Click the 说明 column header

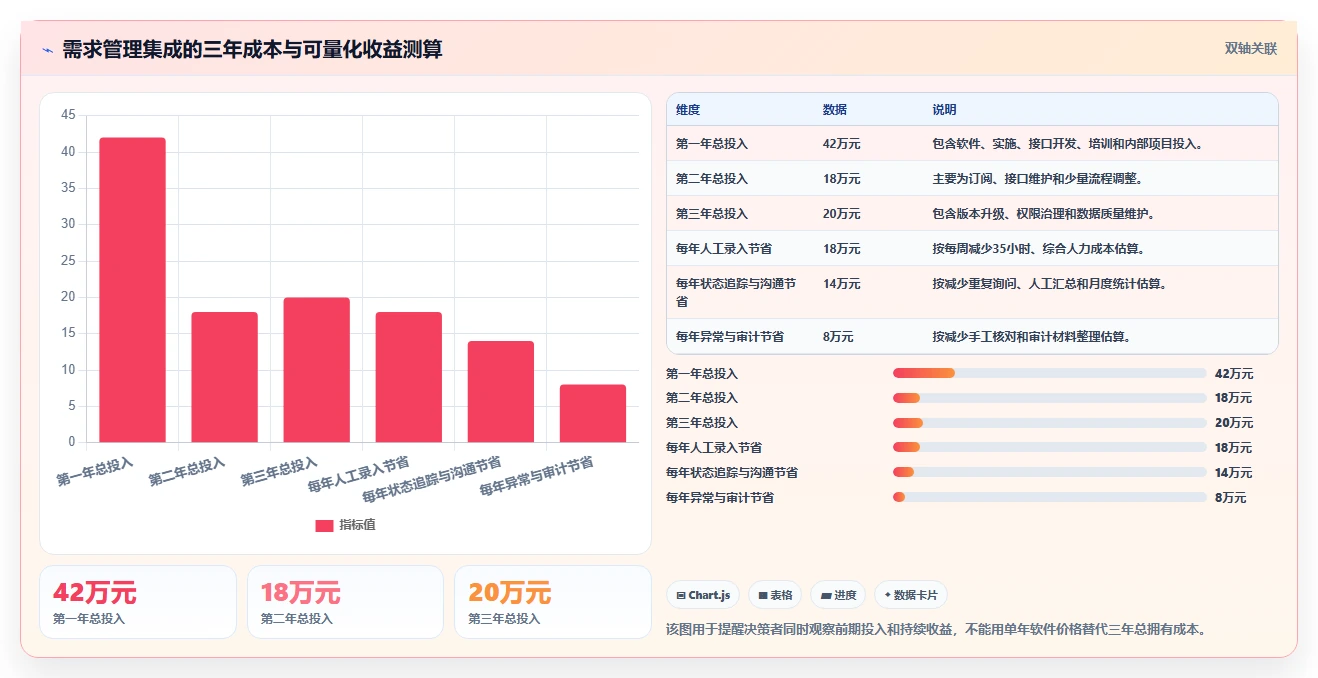click(x=945, y=109)
